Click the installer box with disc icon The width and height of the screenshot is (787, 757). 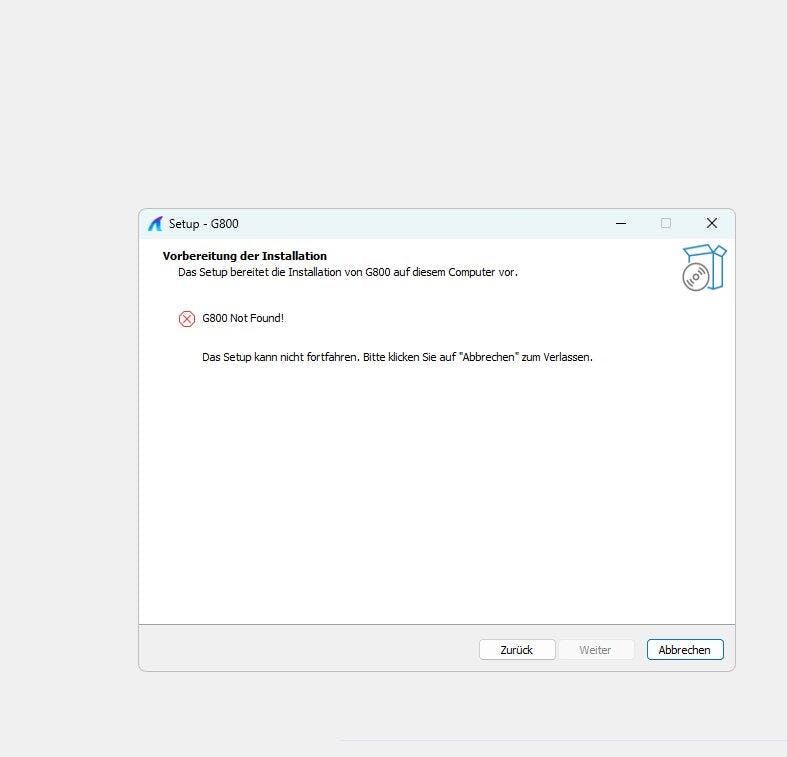(x=704, y=268)
